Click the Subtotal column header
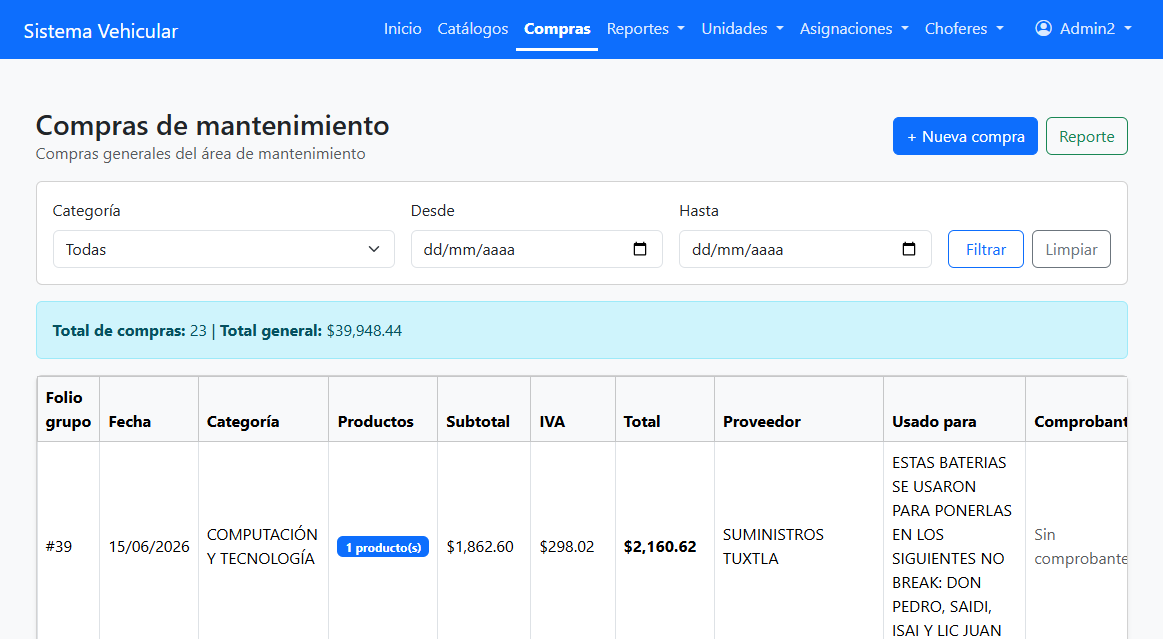 coord(484,409)
